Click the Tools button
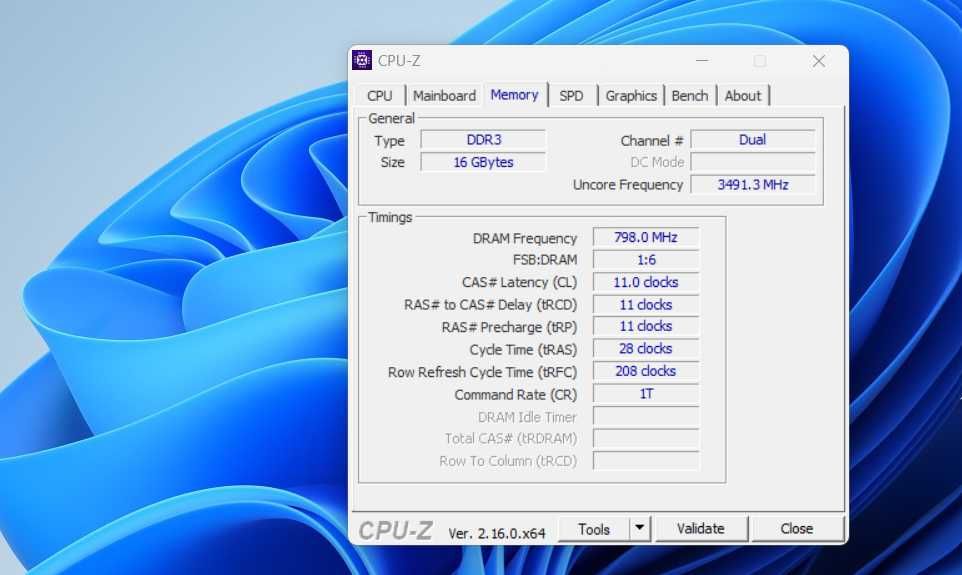This screenshot has width=962, height=575. click(594, 529)
